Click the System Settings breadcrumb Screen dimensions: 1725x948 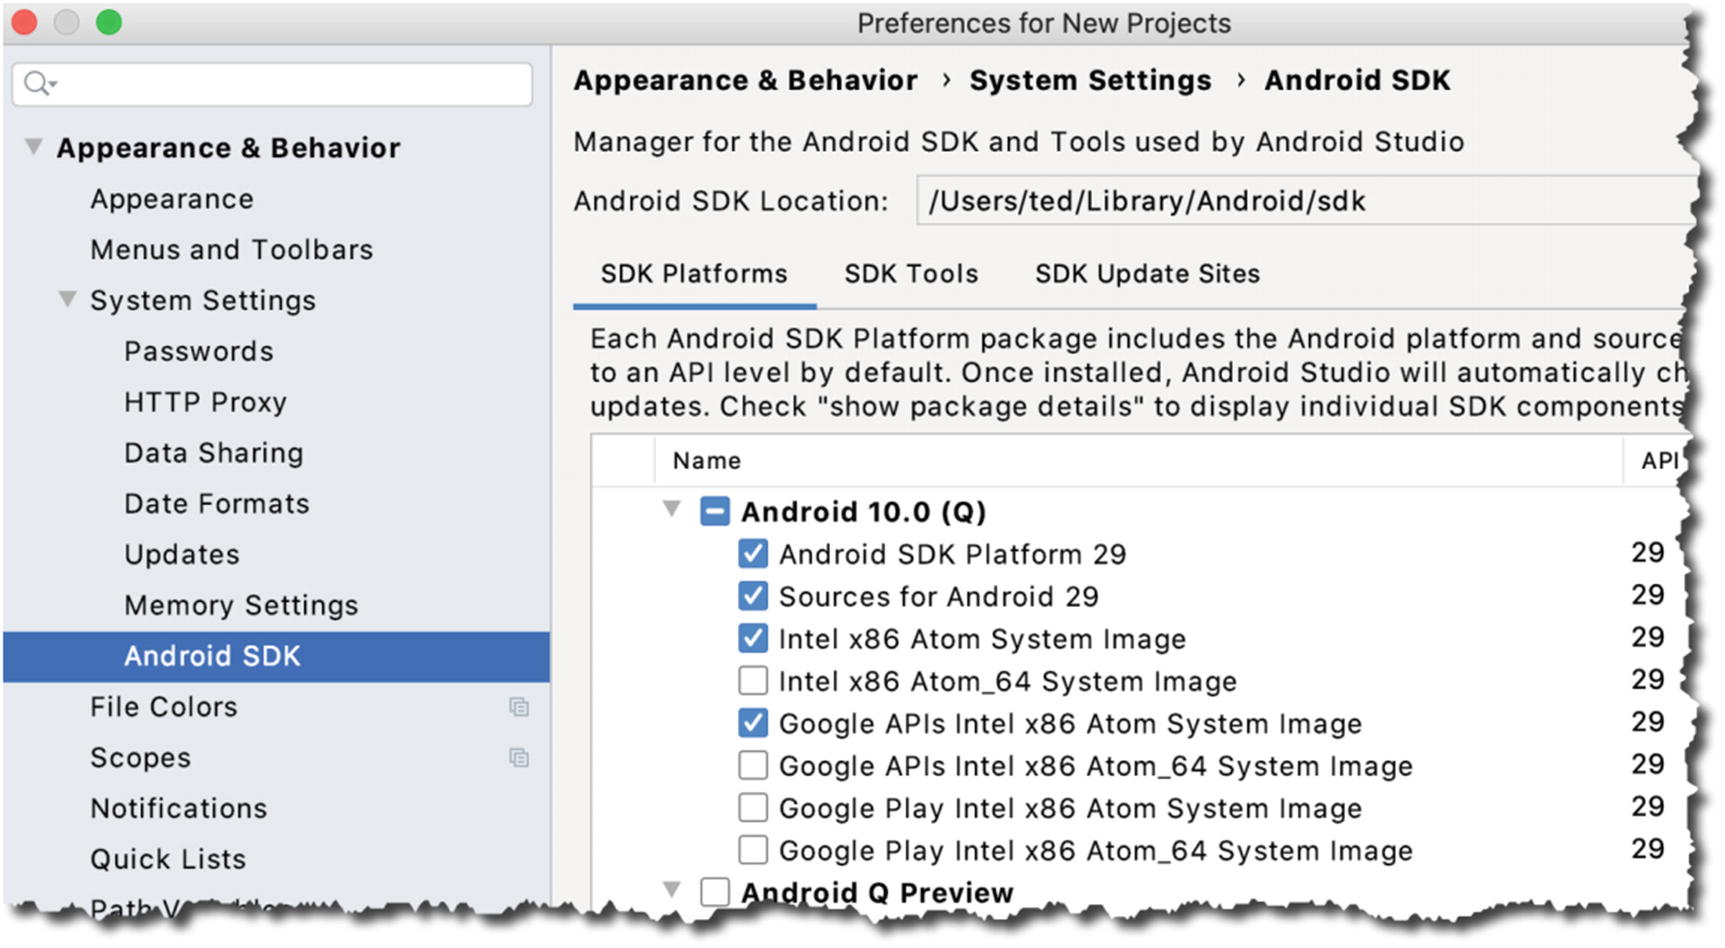(1090, 80)
